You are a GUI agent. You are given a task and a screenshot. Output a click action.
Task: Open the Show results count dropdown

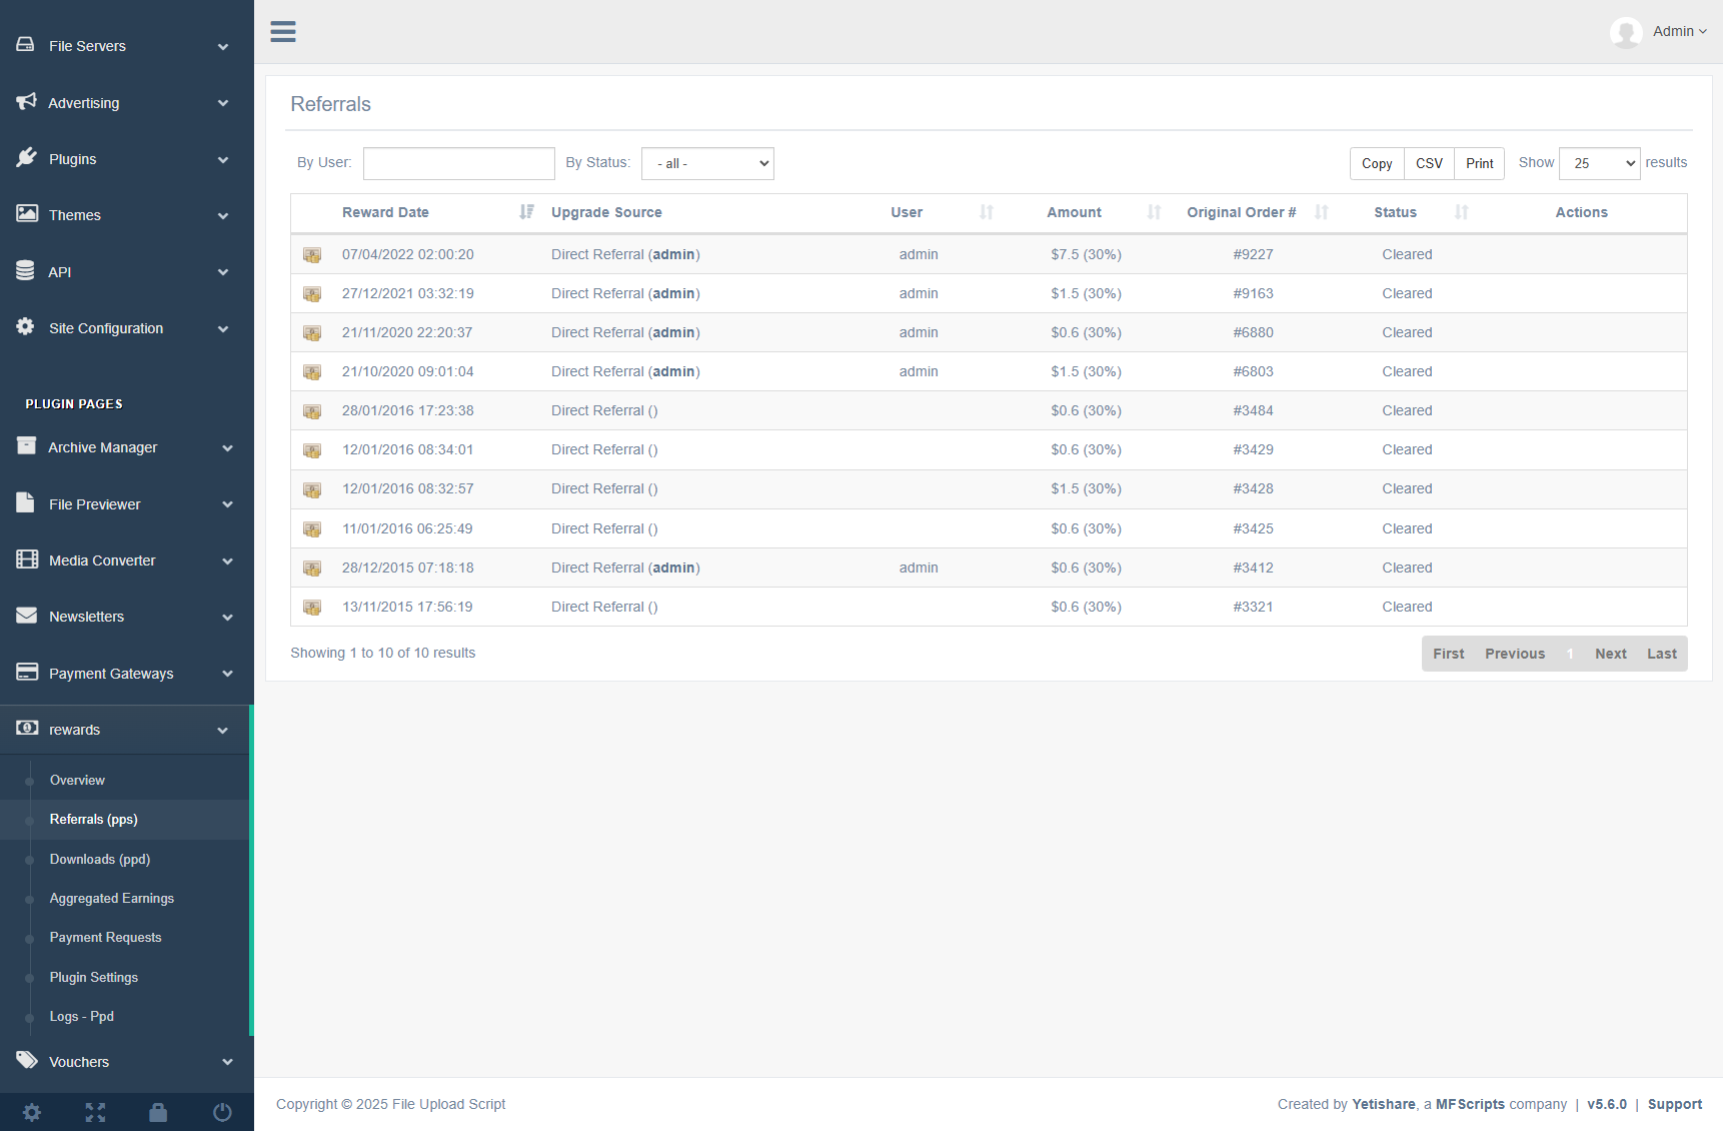pos(1599,163)
